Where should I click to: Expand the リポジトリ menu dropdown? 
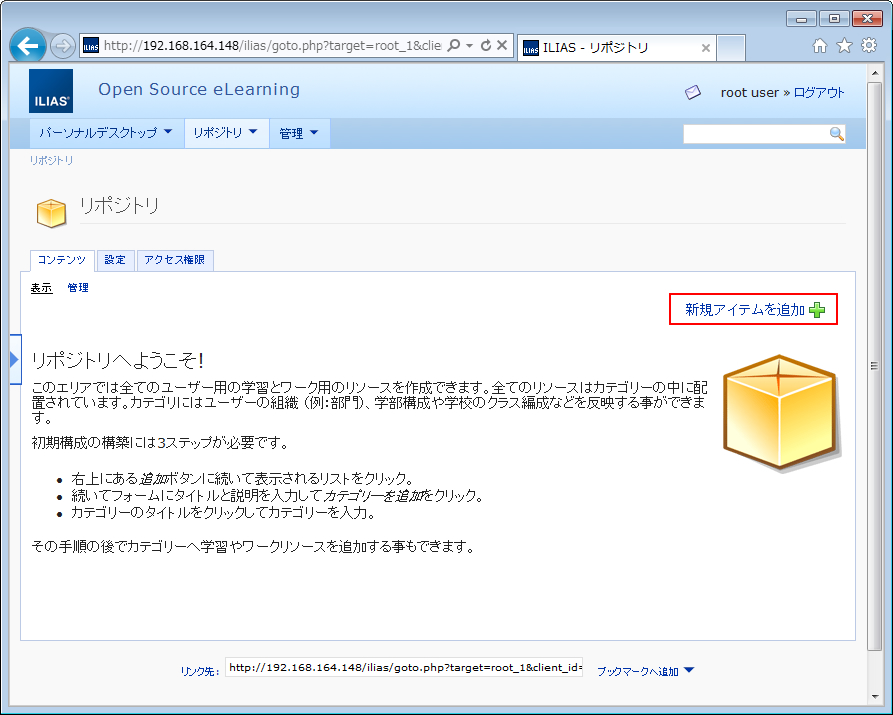[x=226, y=133]
